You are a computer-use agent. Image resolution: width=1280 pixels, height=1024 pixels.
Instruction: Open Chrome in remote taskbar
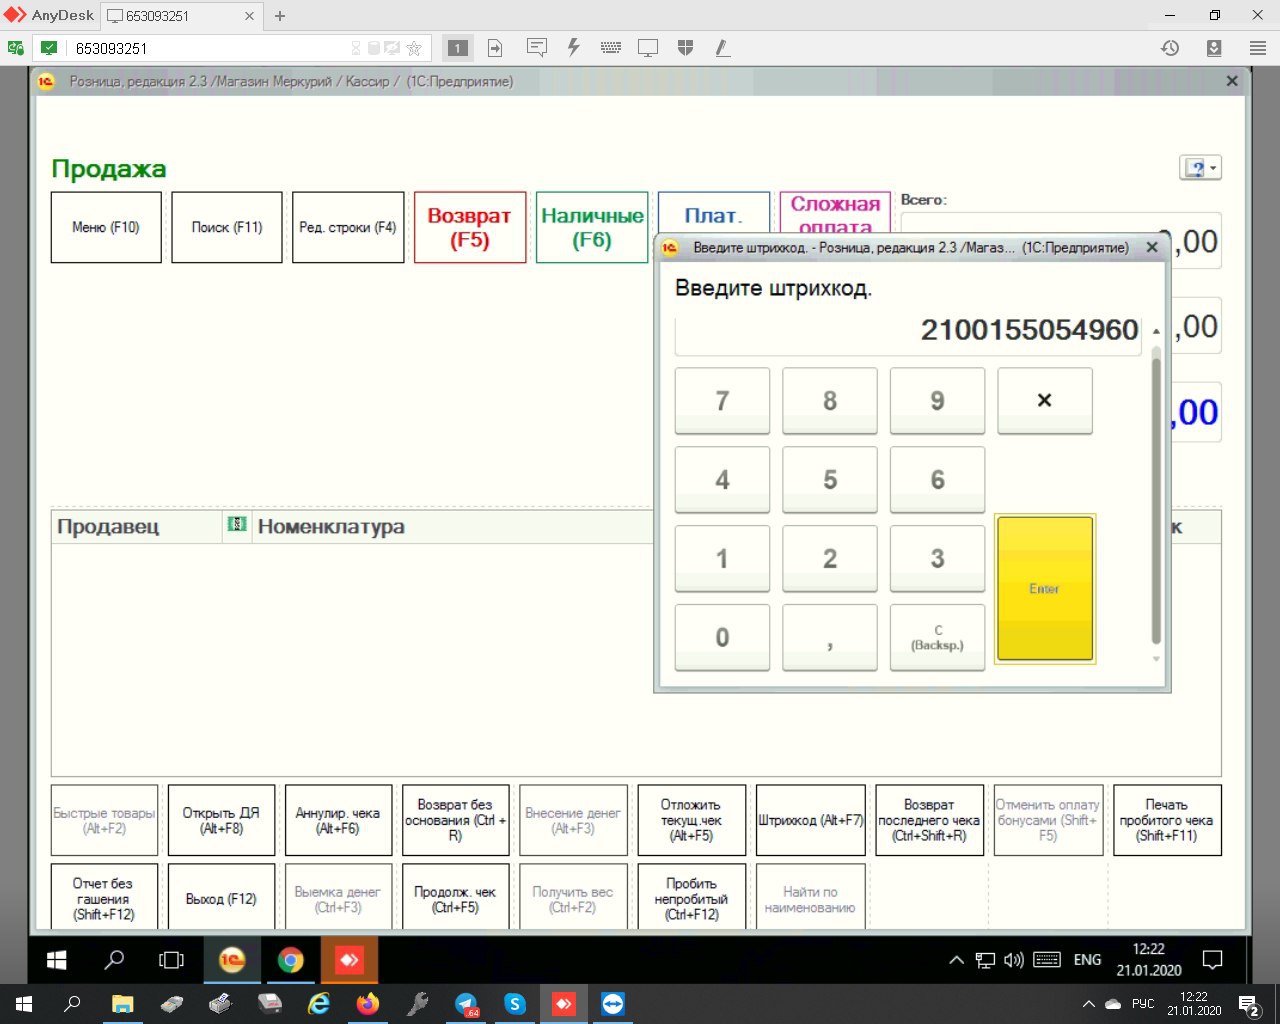pyautogui.click(x=291, y=960)
